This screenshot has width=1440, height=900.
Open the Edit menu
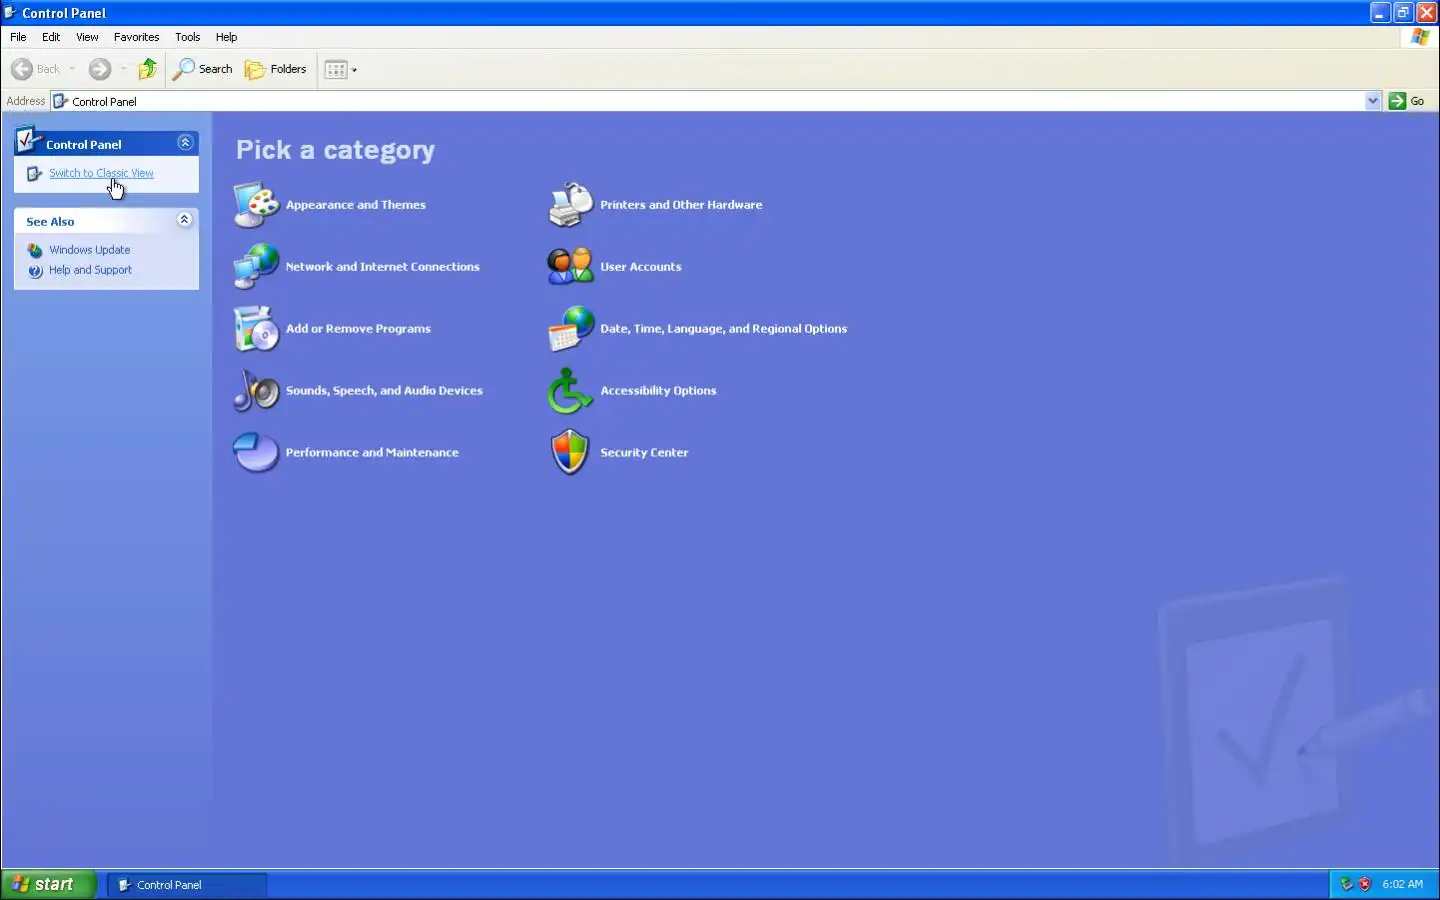[x=51, y=37]
